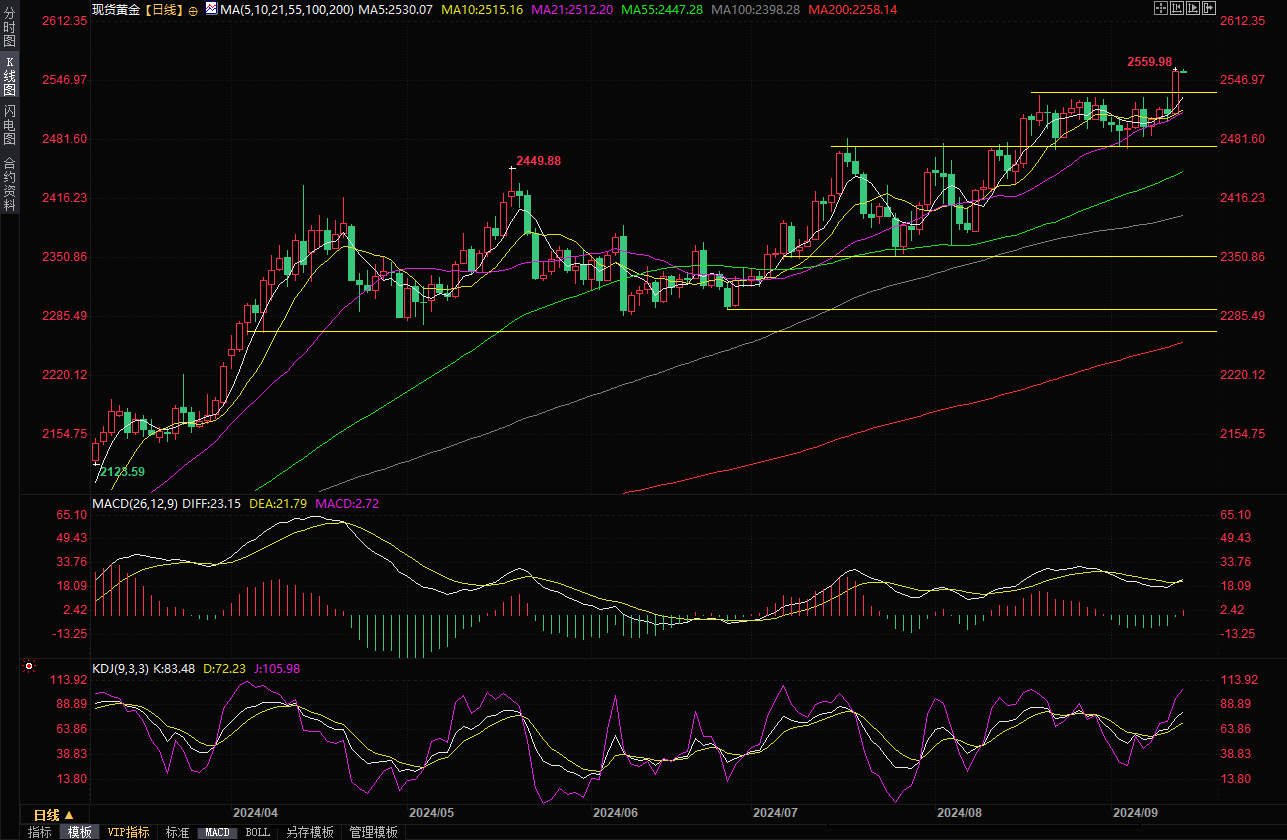The height and width of the screenshot is (840, 1287).
Task: Open the 合约资料 side tab
Action: pyautogui.click(x=9, y=183)
